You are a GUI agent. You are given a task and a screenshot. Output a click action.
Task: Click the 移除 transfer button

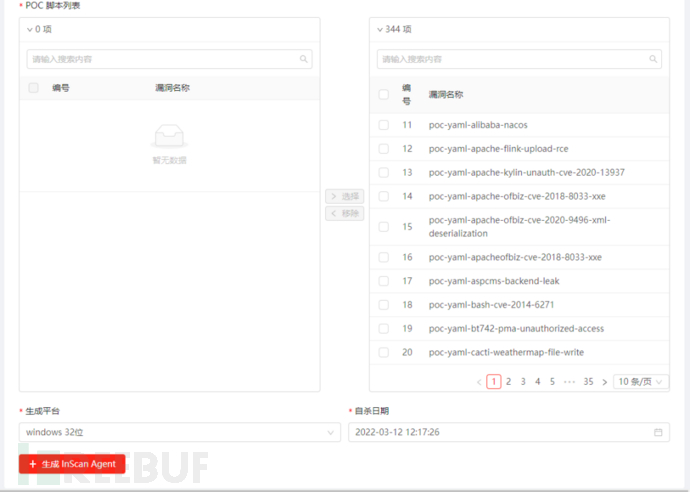point(345,213)
